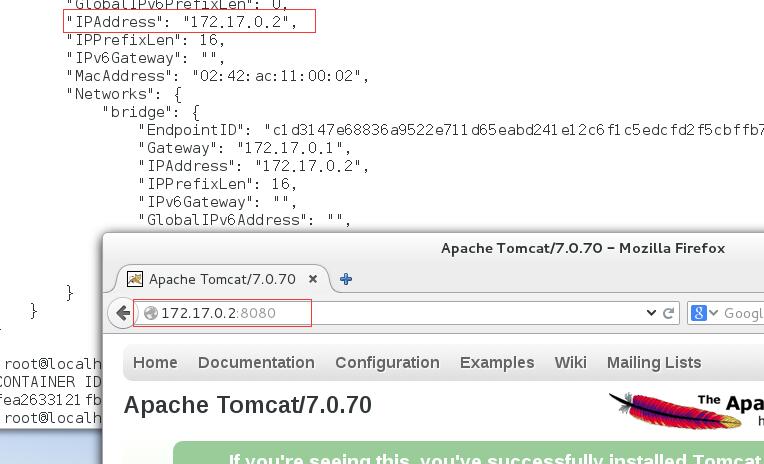764x464 pixels.
Task: Open the Home link in Tomcat nav
Action: coord(155,363)
